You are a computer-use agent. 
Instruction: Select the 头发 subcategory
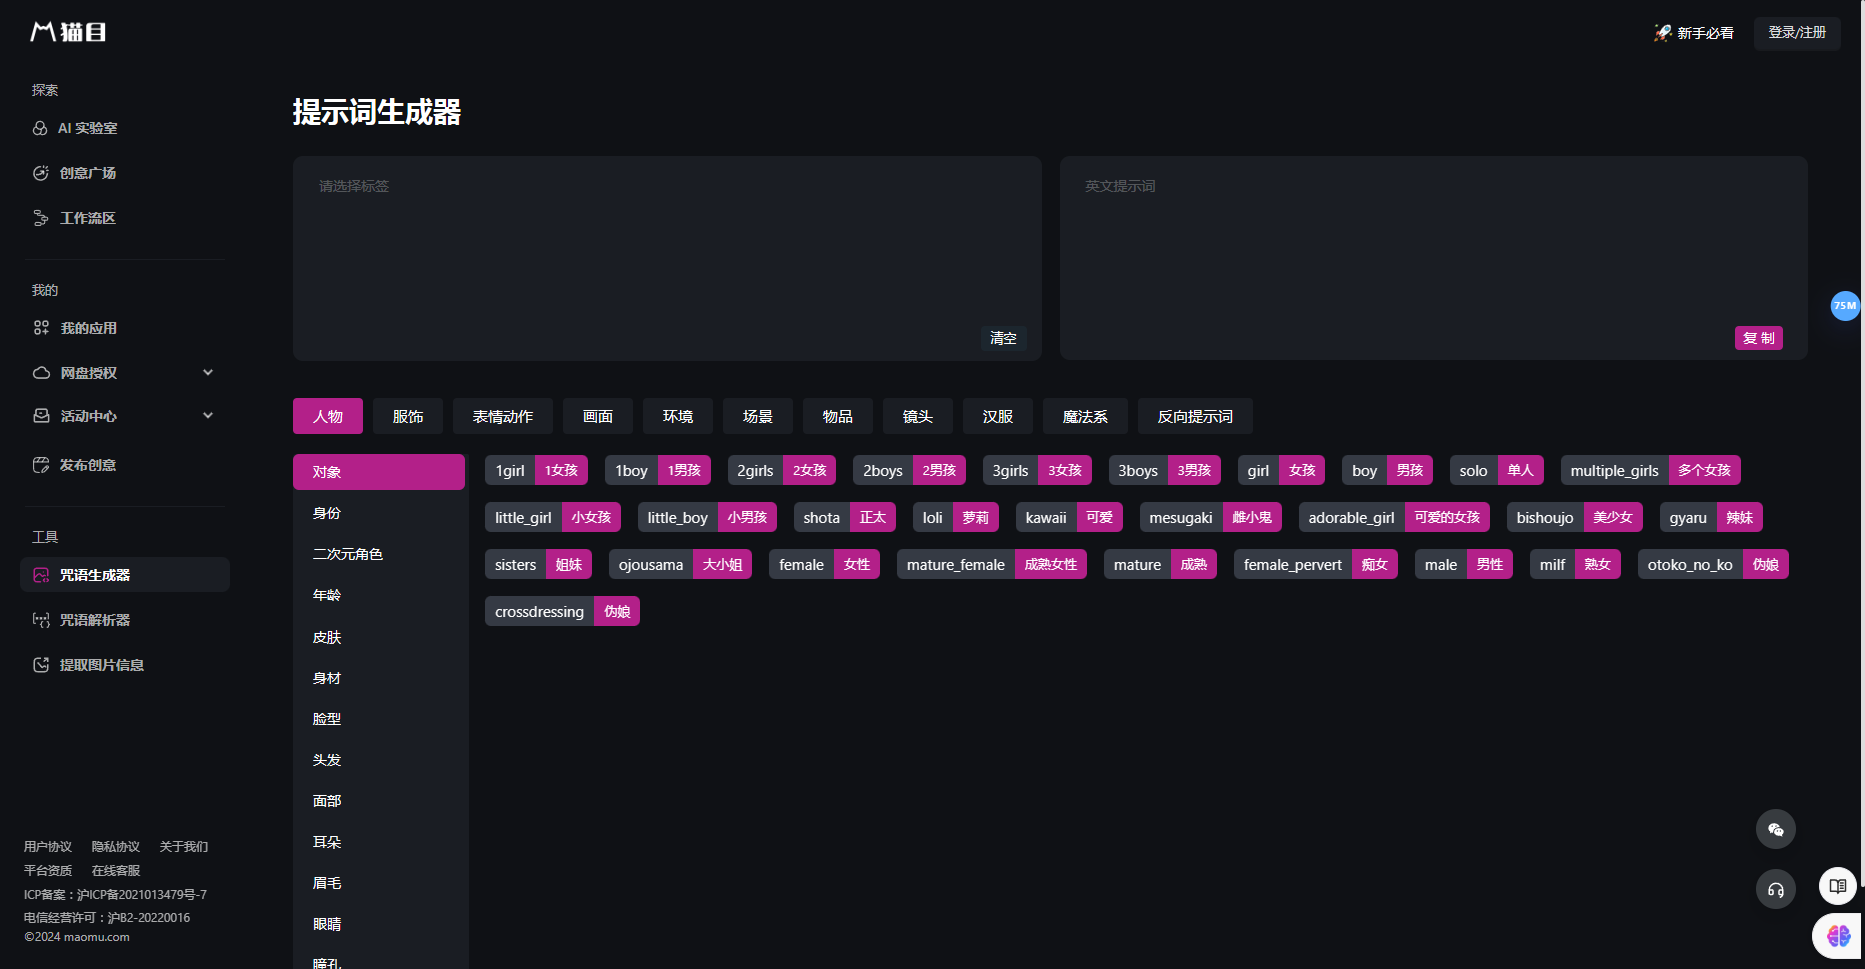(379, 760)
